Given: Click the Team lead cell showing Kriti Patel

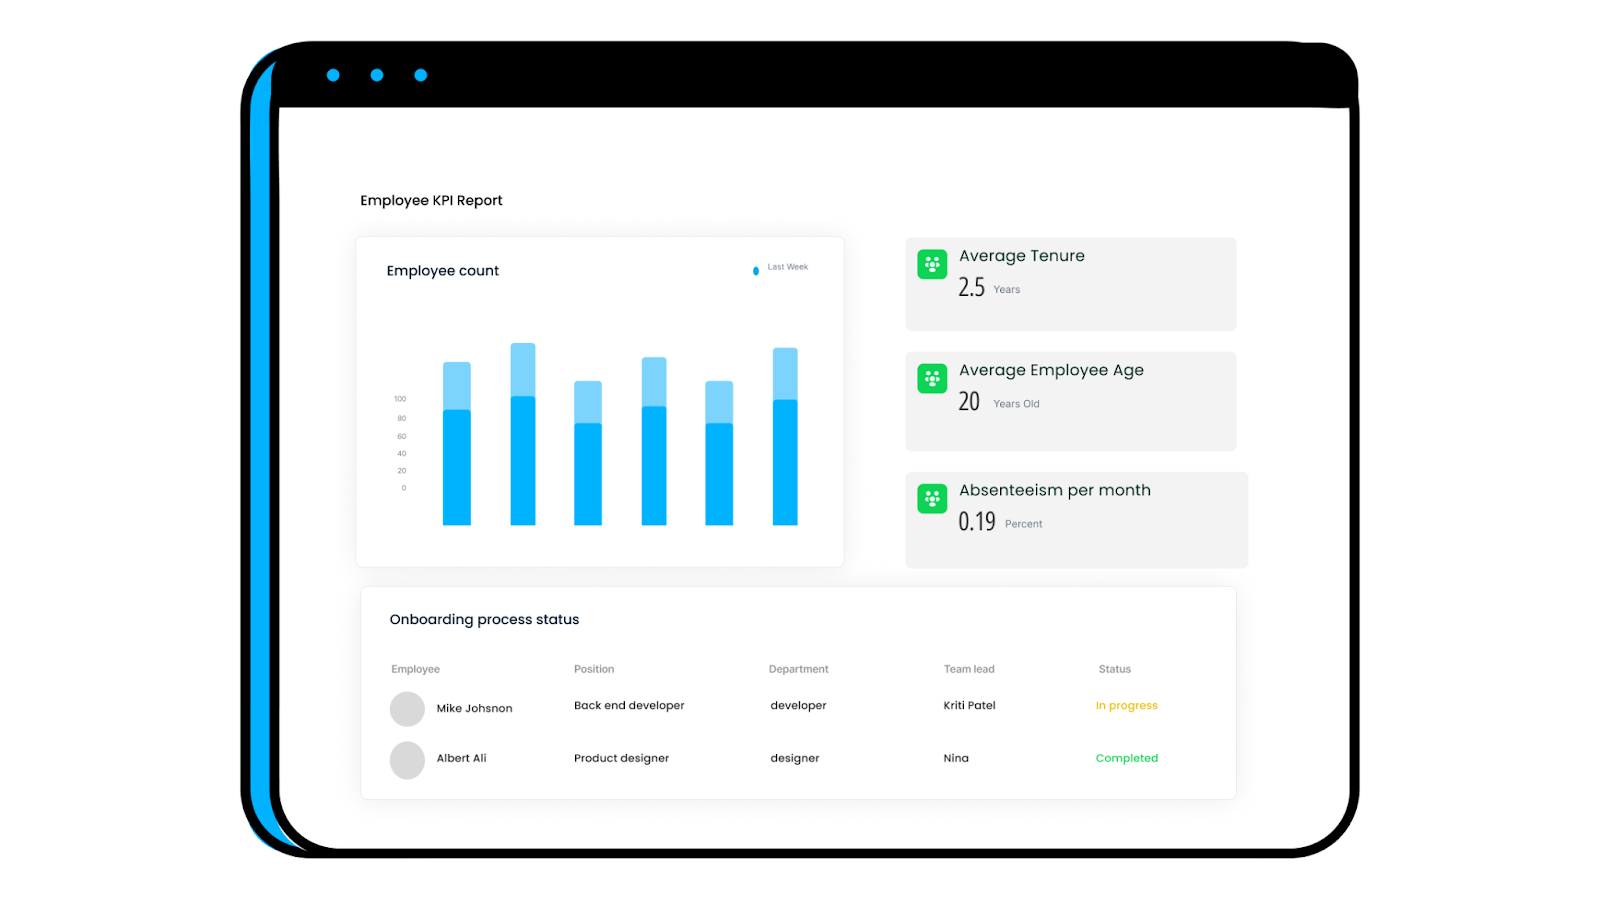Looking at the screenshot, I should click(x=968, y=705).
